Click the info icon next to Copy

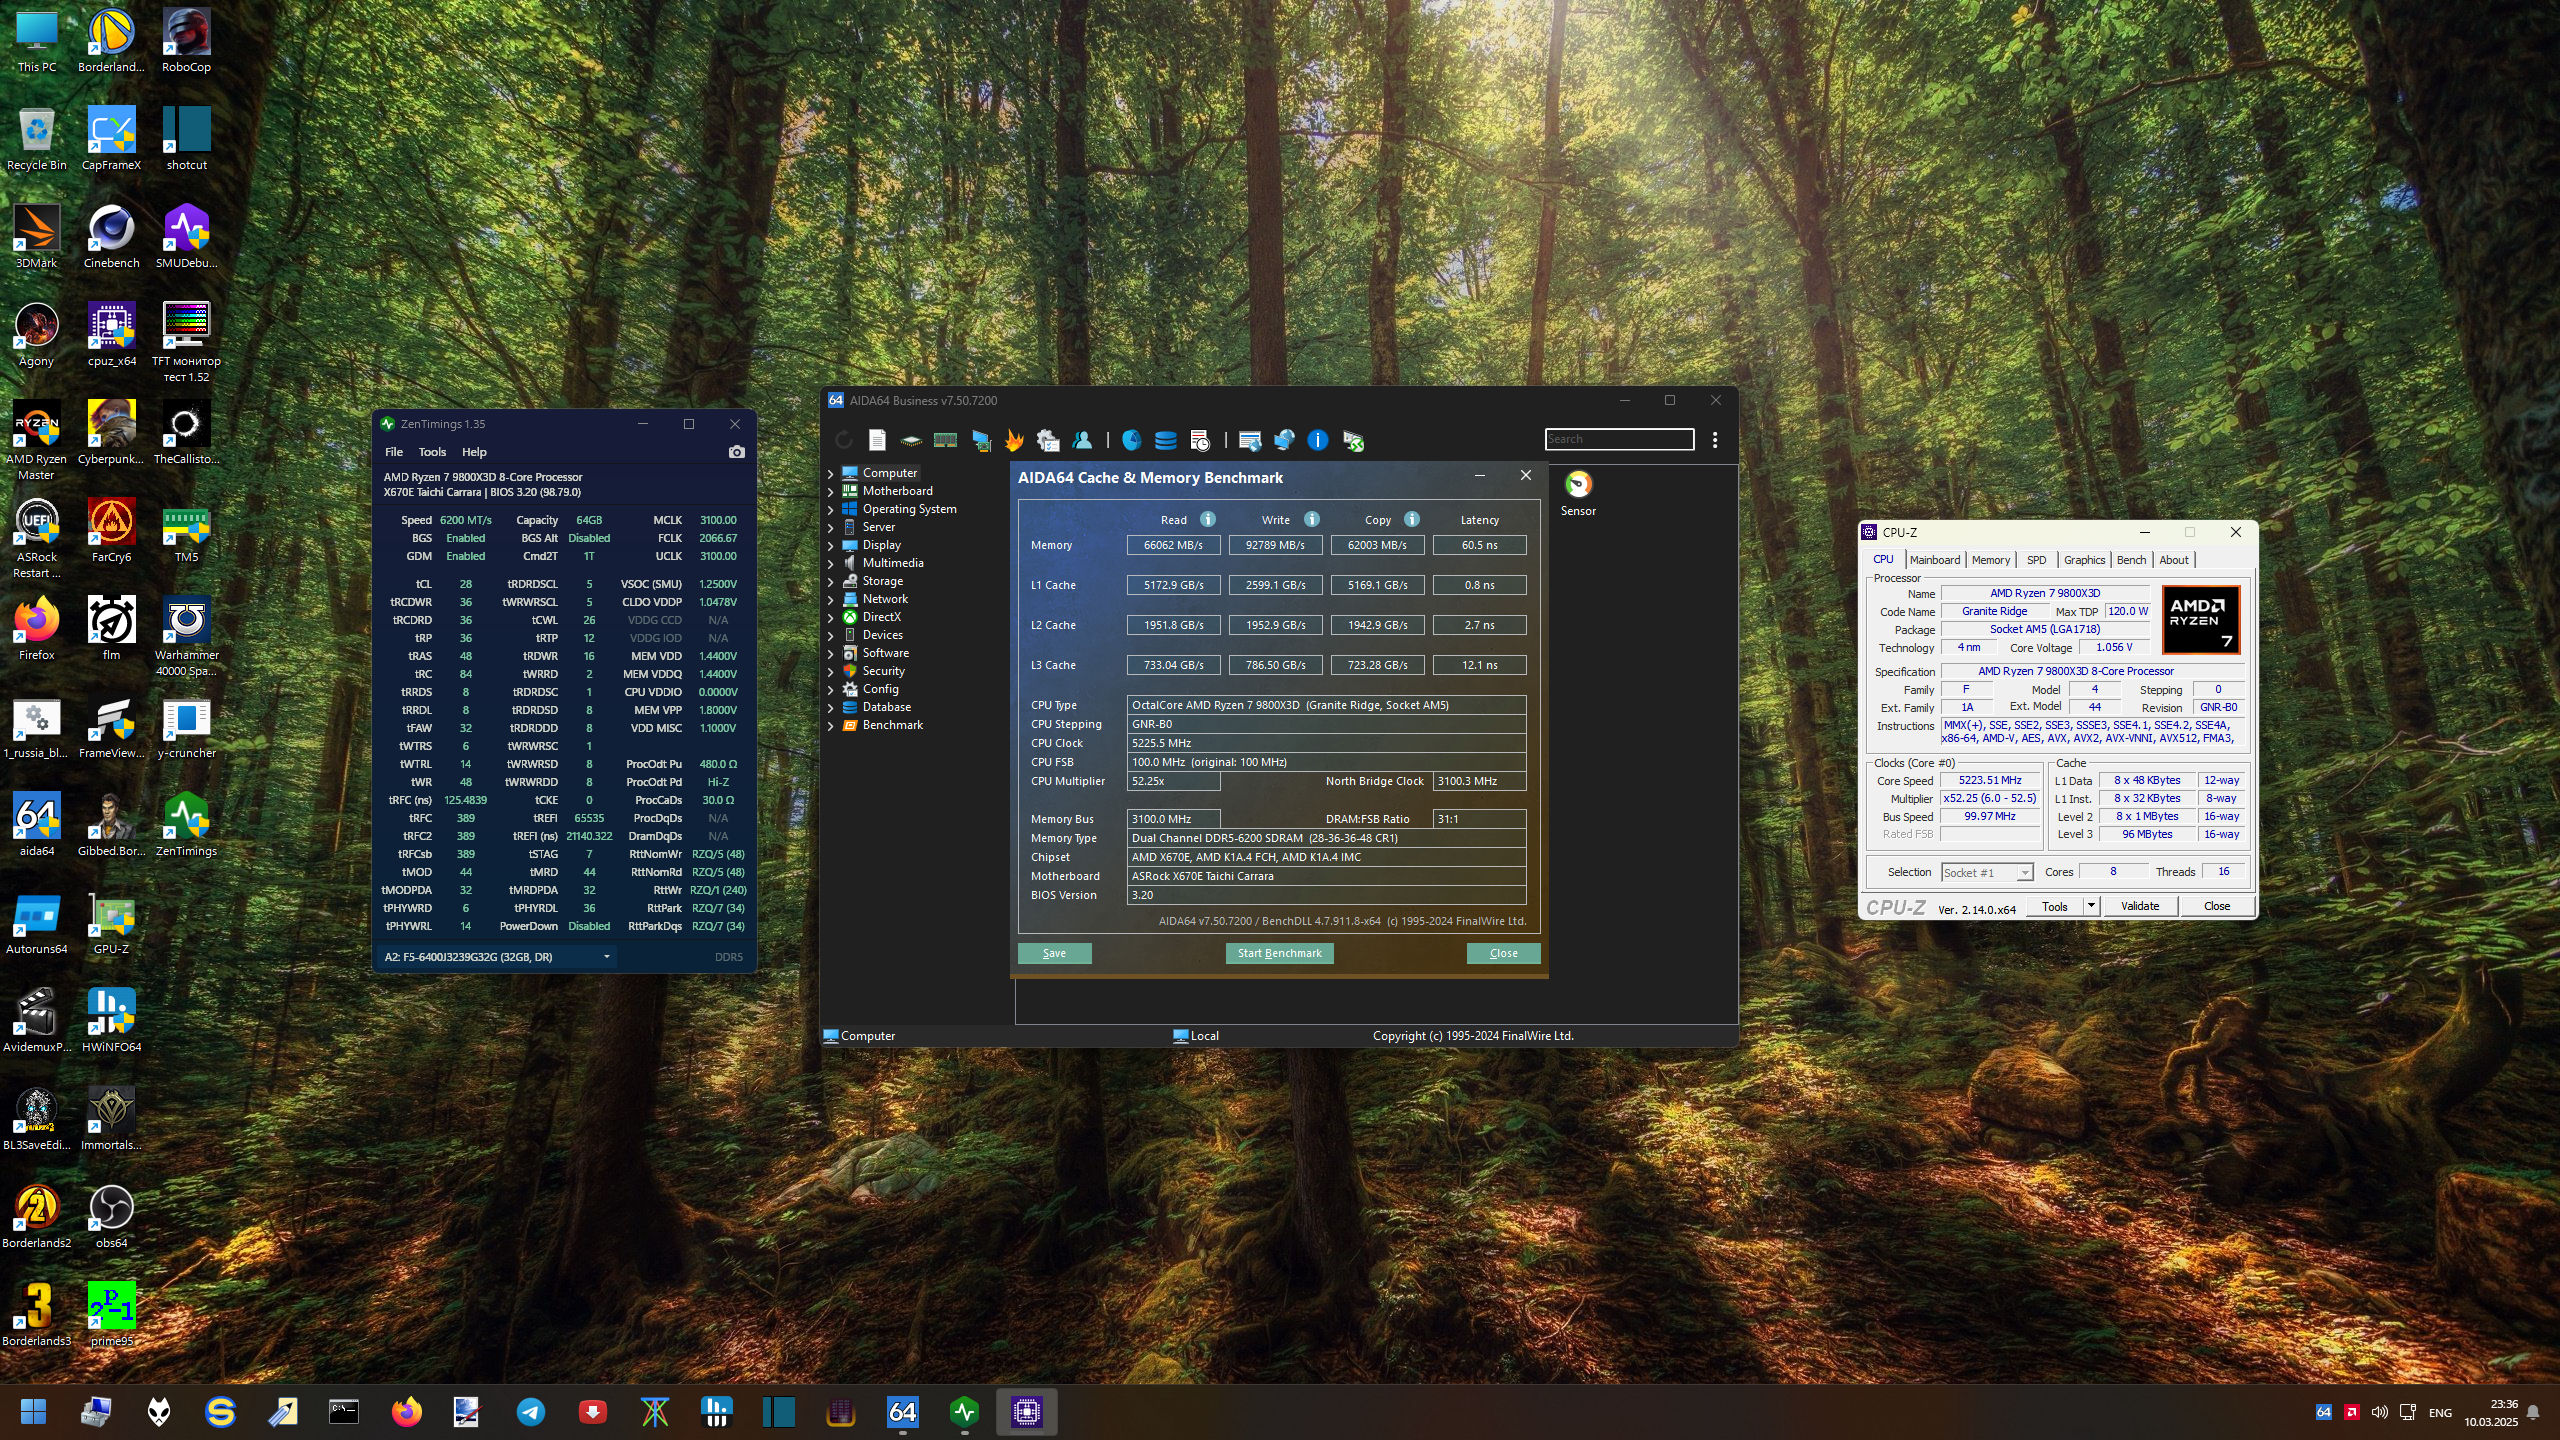[x=1412, y=519]
